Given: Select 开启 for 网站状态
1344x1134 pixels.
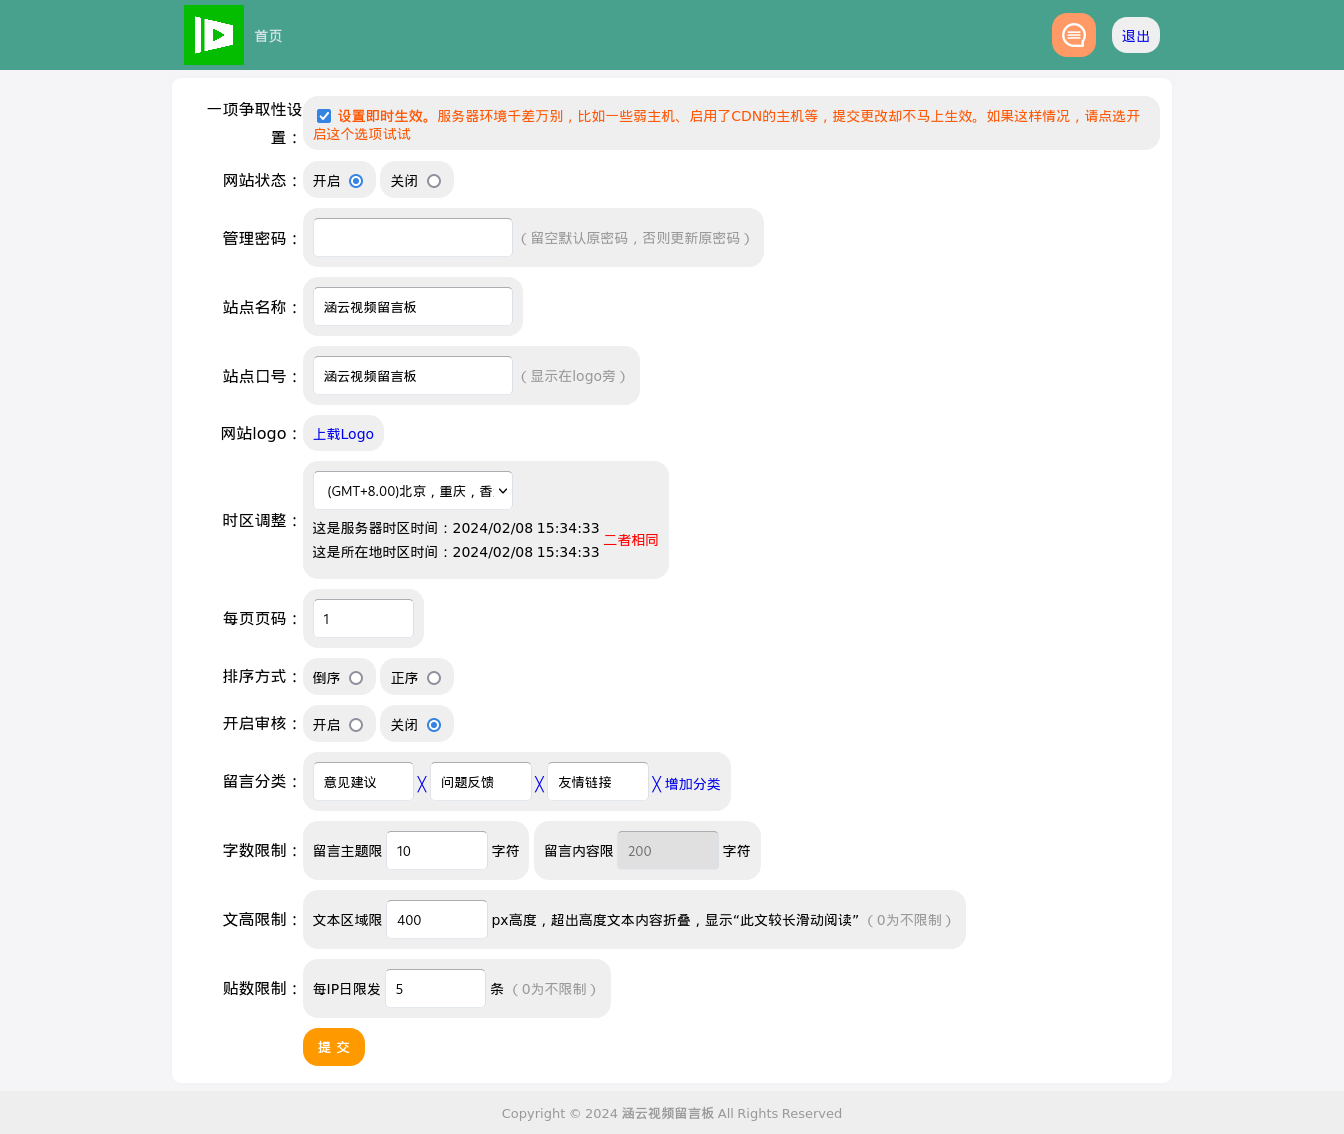Looking at the screenshot, I should click(x=356, y=181).
